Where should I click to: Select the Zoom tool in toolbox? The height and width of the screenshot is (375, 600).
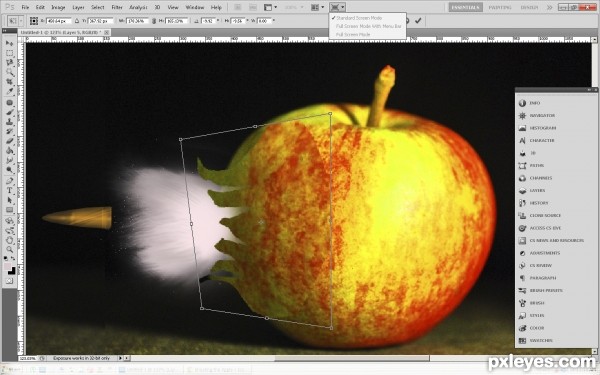click(x=10, y=249)
